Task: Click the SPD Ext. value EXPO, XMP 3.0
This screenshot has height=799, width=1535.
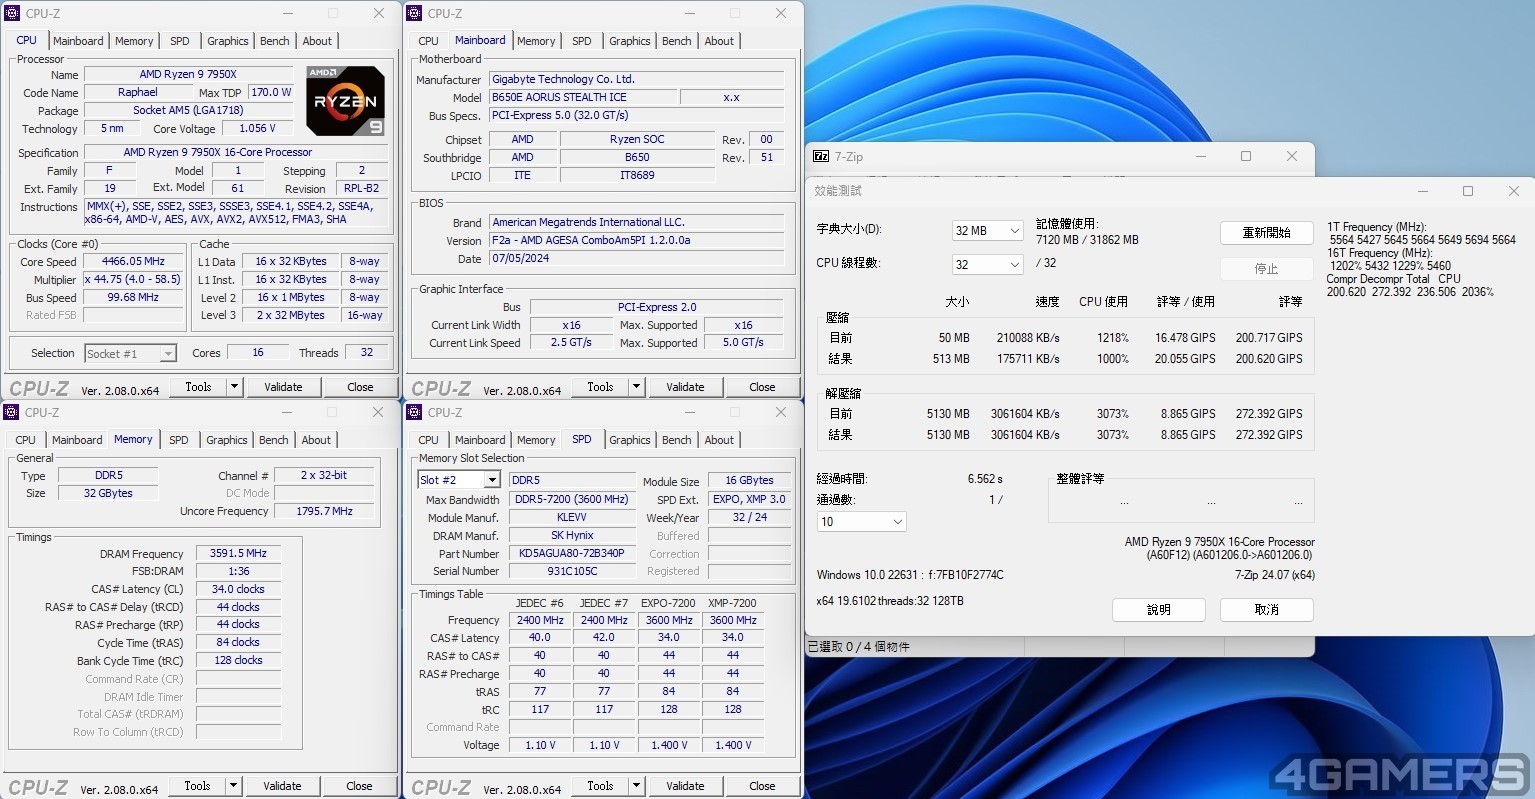Action: point(749,499)
